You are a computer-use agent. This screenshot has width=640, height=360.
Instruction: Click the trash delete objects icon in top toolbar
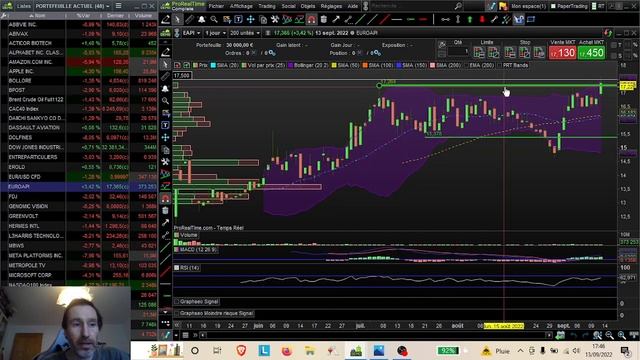click(x=324, y=19)
